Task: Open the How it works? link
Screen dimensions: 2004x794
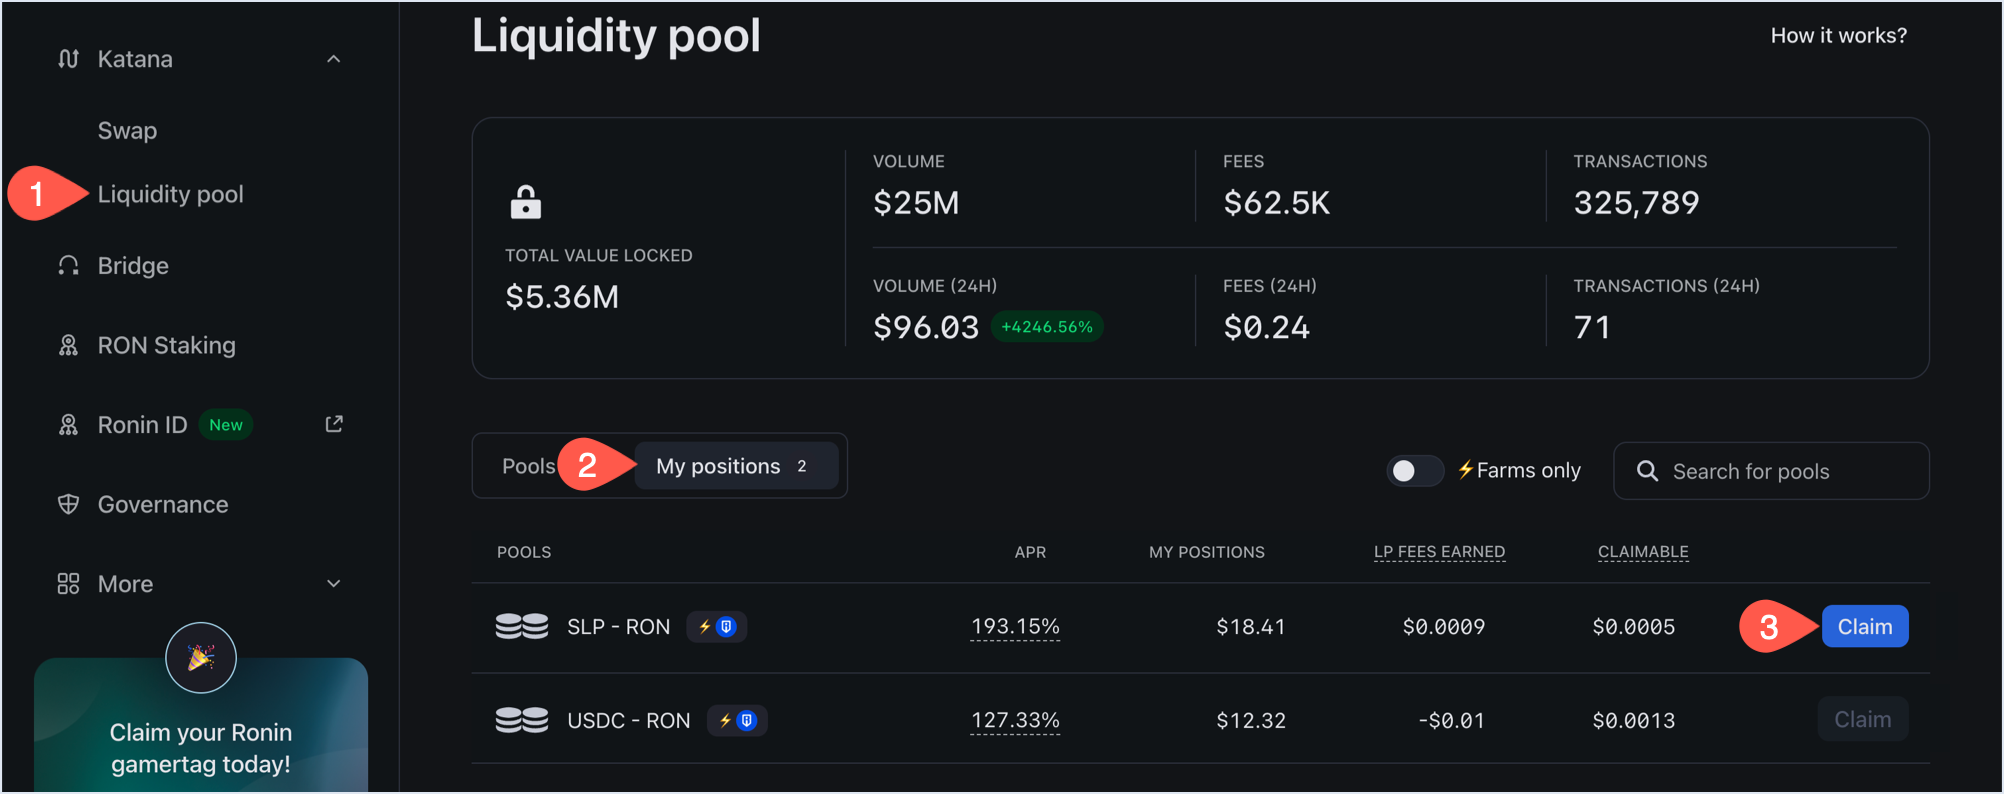Action: 1838,36
